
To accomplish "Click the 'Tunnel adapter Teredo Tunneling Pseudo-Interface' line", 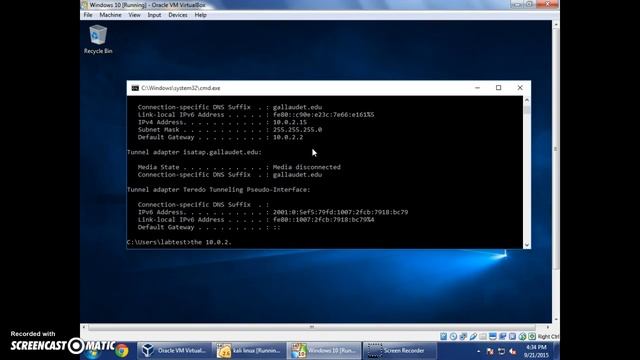I will (x=219, y=190).
